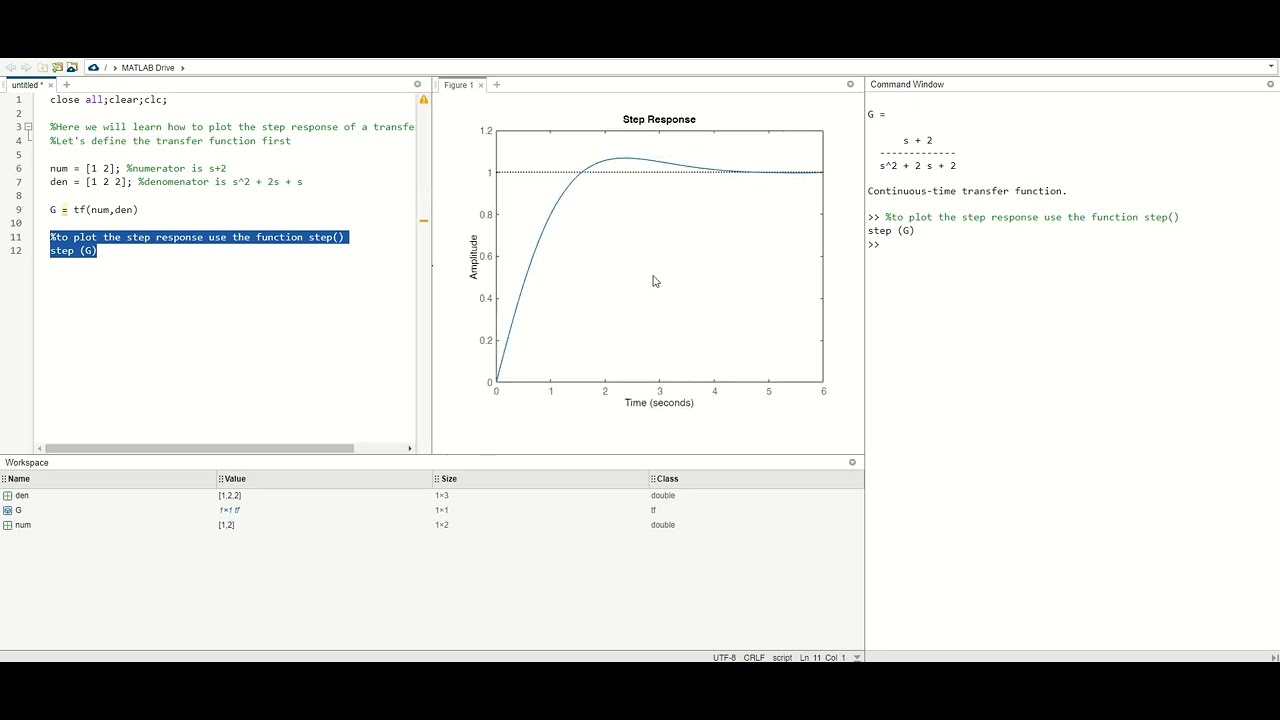Screen dimensions: 1280x720
Task: Select the num variable in Workspace
Action: (23, 525)
